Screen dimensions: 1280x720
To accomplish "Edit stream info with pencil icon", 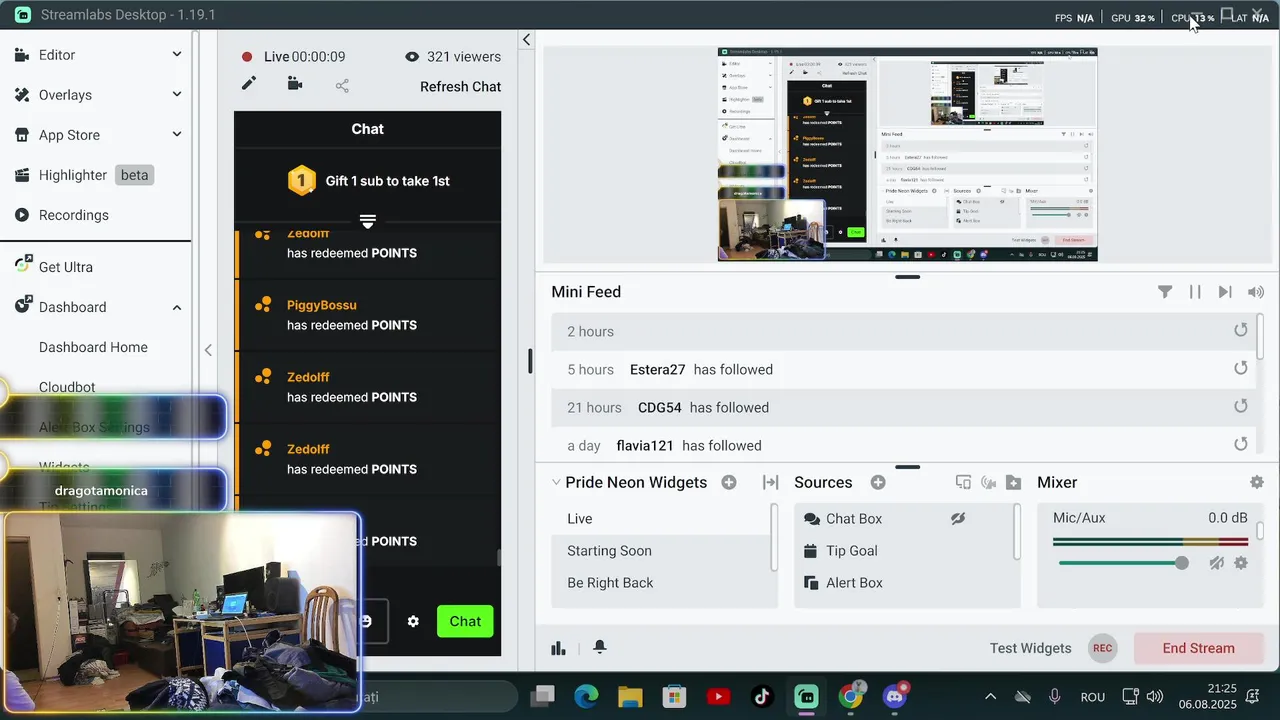I will (x=248, y=85).
